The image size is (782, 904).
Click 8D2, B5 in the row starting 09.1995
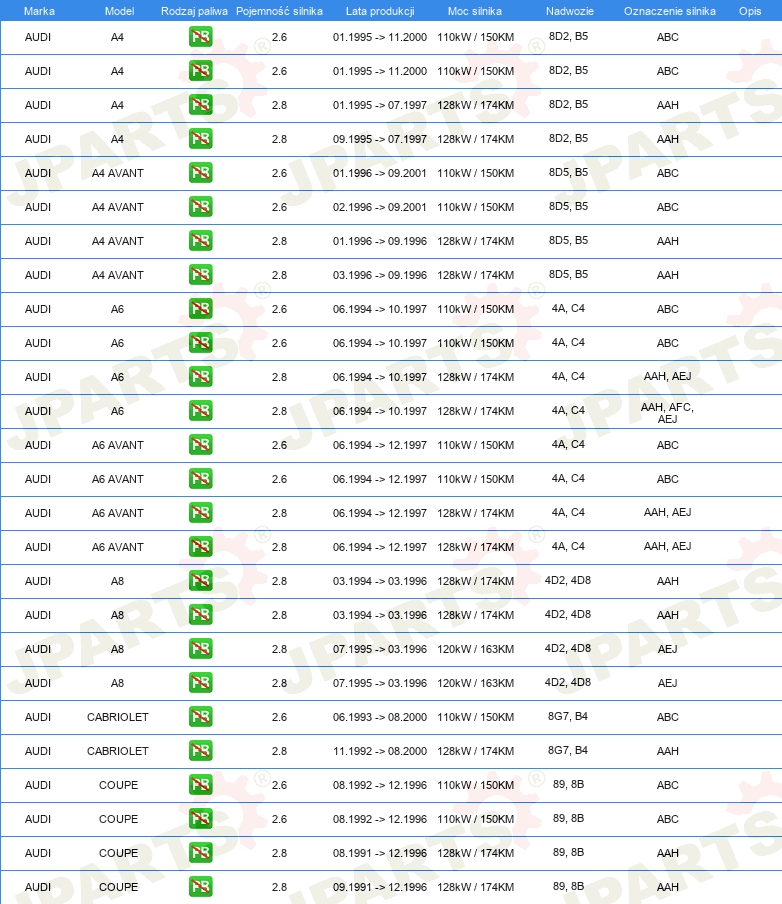click(x=568, y=138)
